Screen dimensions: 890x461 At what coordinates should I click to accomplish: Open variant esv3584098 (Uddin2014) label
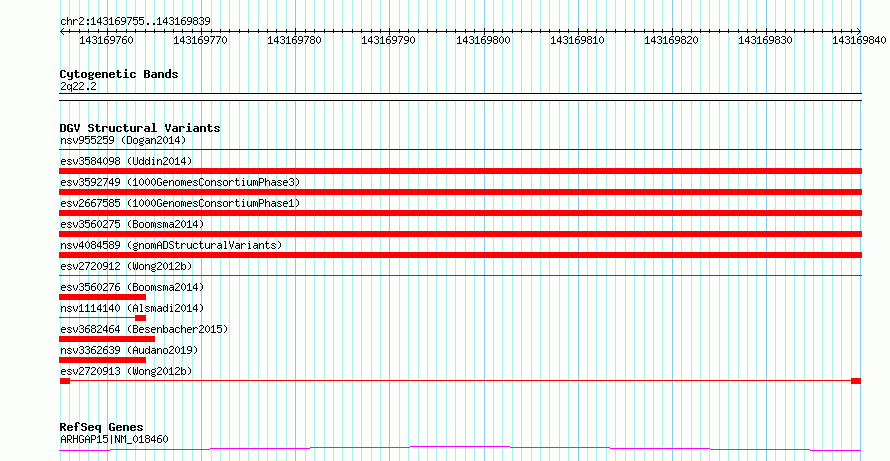[x=126, y=161]
